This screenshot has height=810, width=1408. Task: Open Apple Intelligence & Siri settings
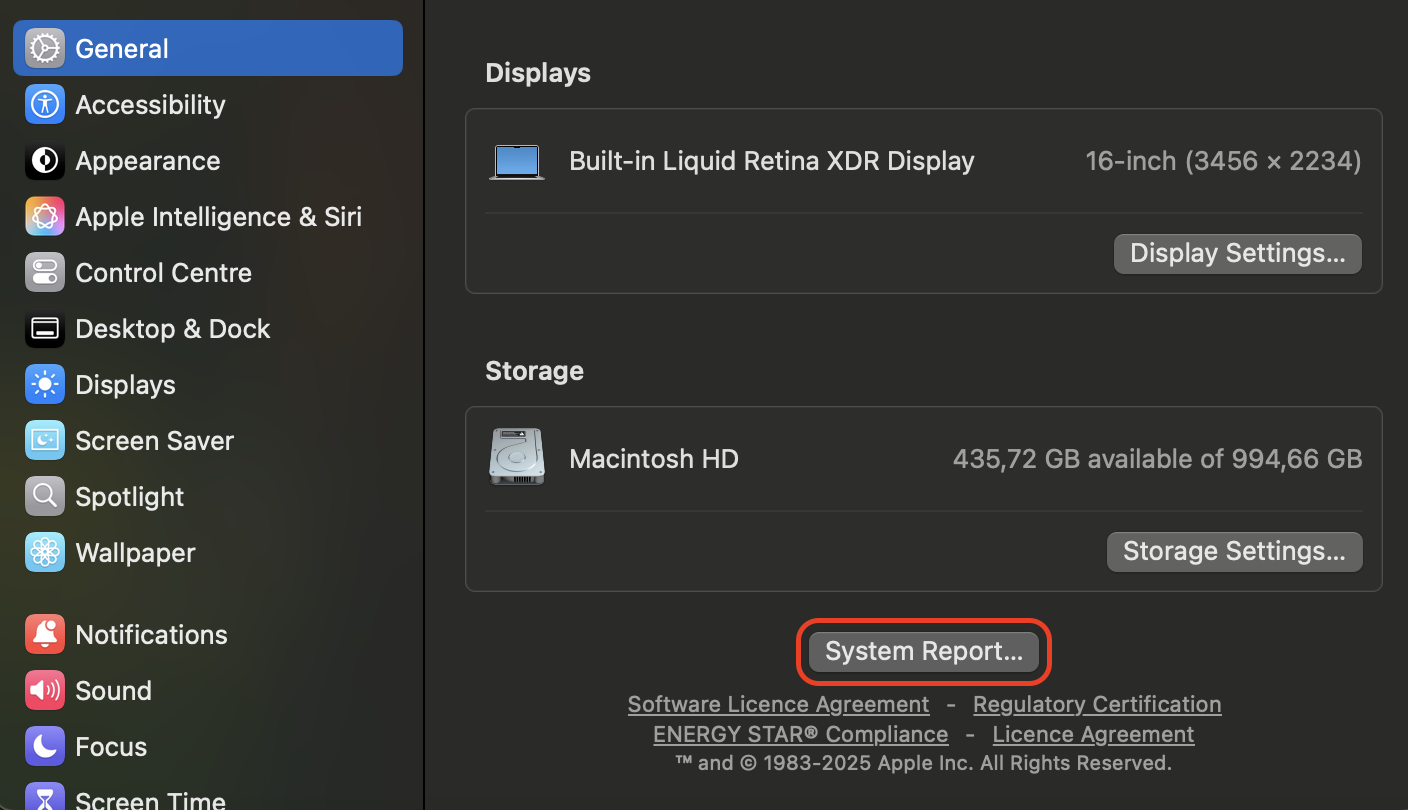click(44, 216)
